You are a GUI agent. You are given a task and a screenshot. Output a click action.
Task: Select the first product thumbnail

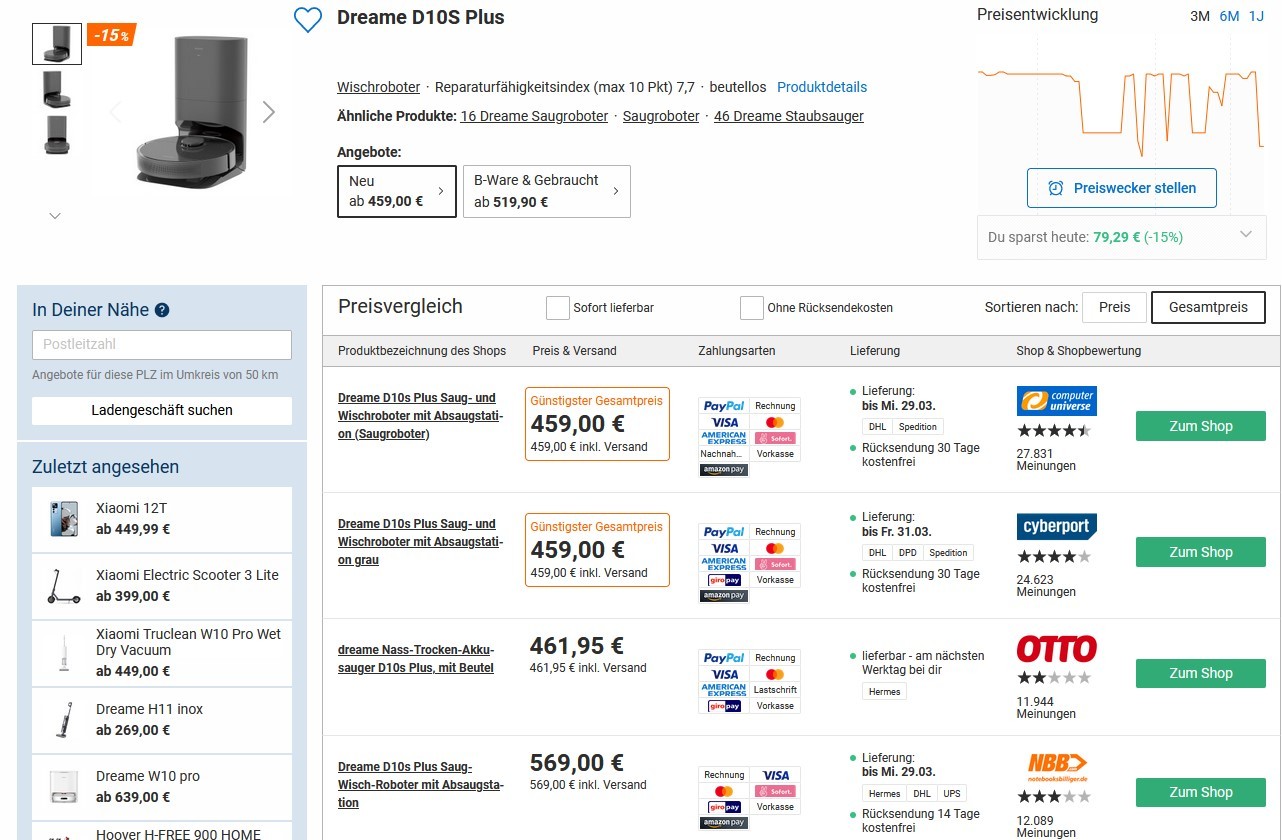(x=57, y=44)
